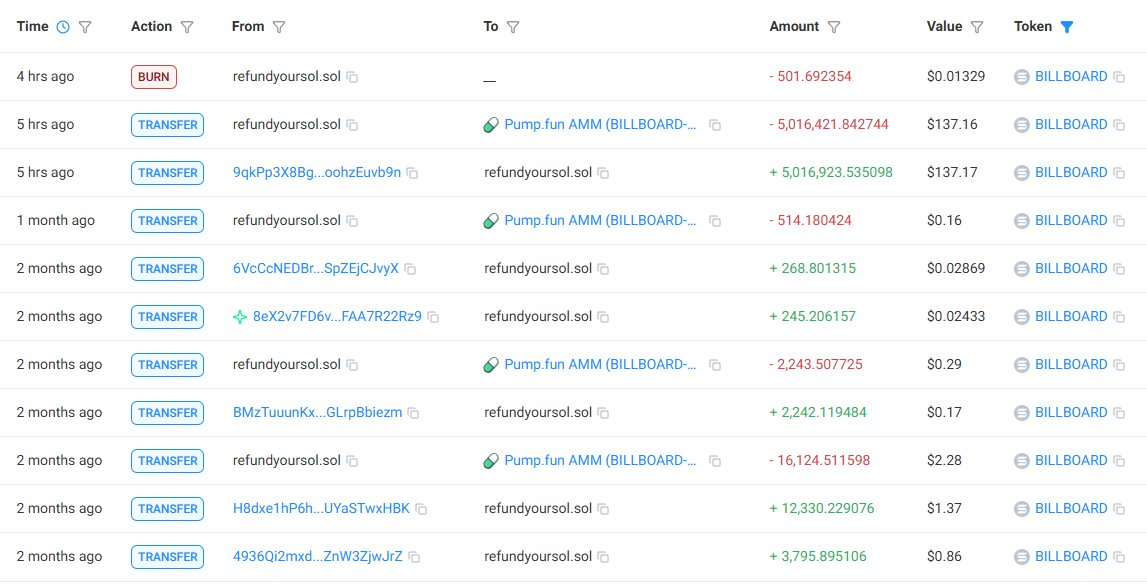Click TRANSFER badge in 1 month ago row
The height and width of the screenshot is (584, 1147).
pos(167,221)
